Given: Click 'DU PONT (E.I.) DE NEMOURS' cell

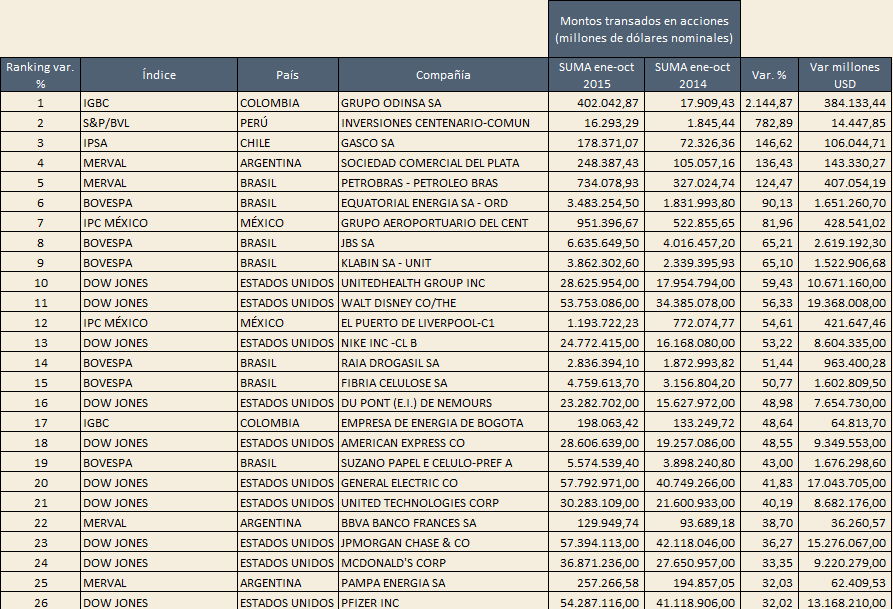Looking at the screenshot, I should [x=443, y=403].
